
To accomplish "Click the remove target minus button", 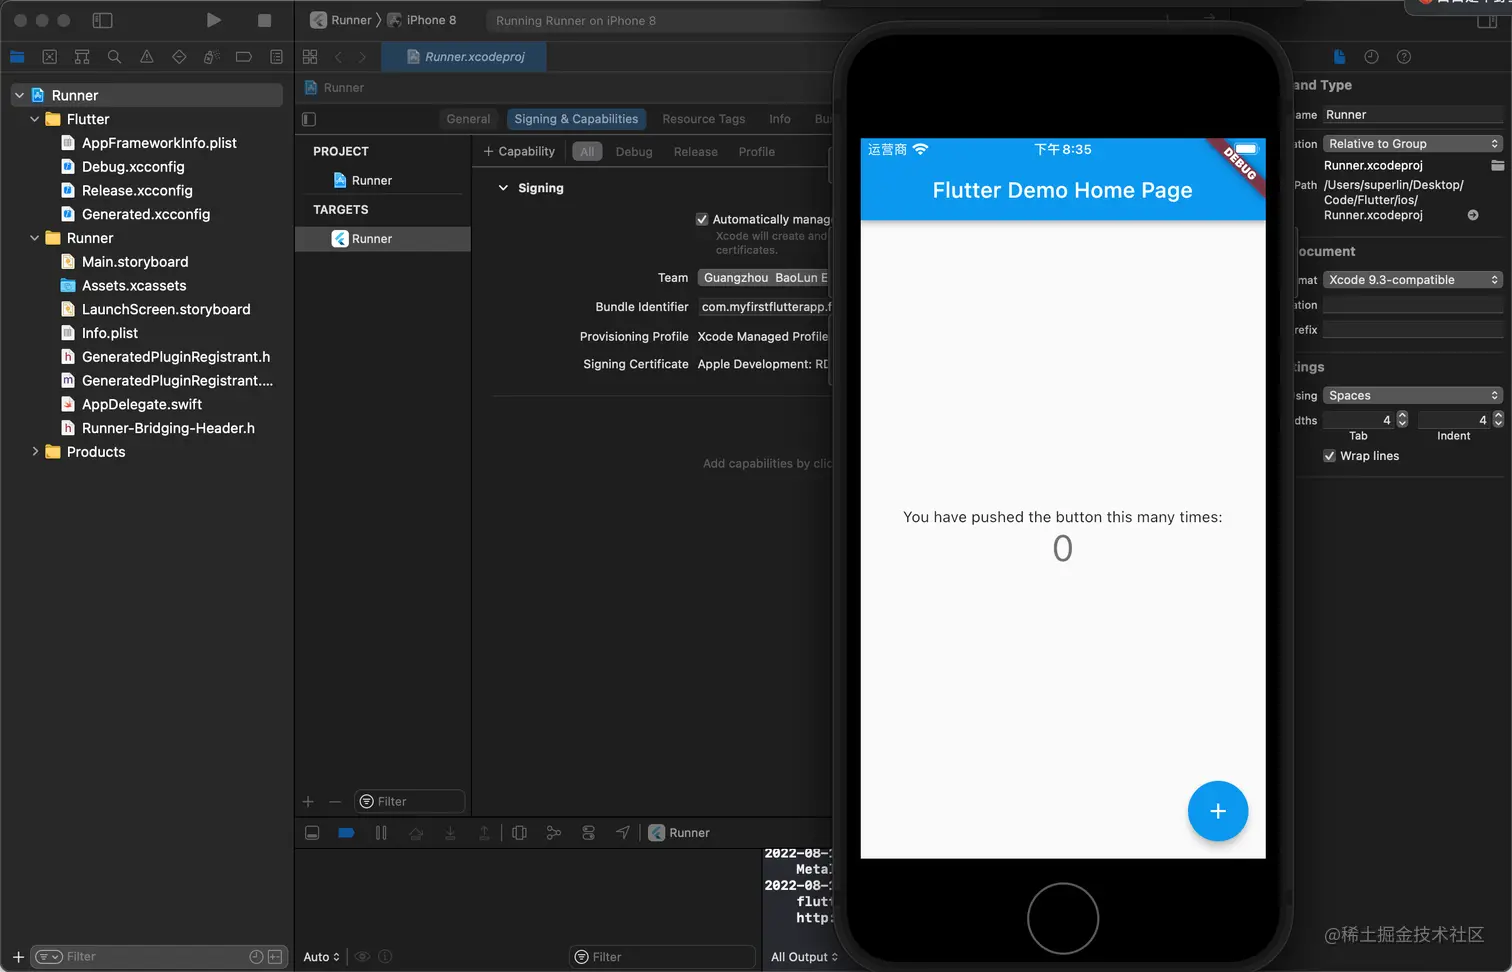I will click(x=335, y=802).
